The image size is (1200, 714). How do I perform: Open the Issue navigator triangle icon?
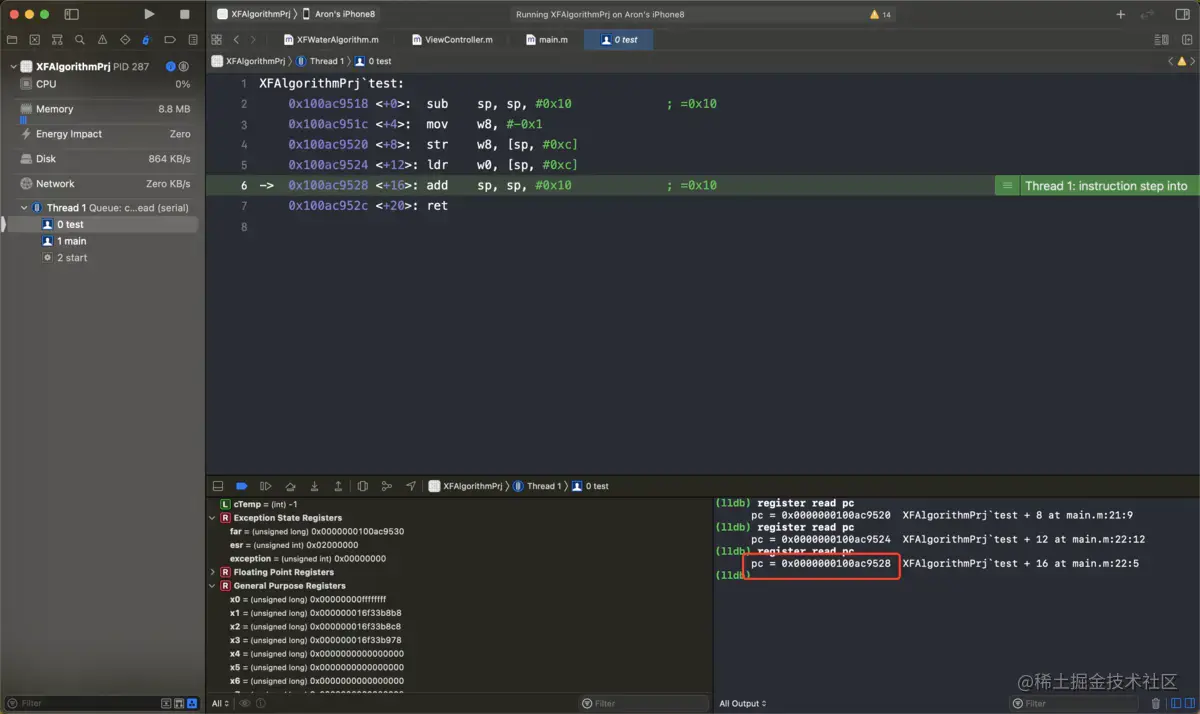(x=101, y=40)
